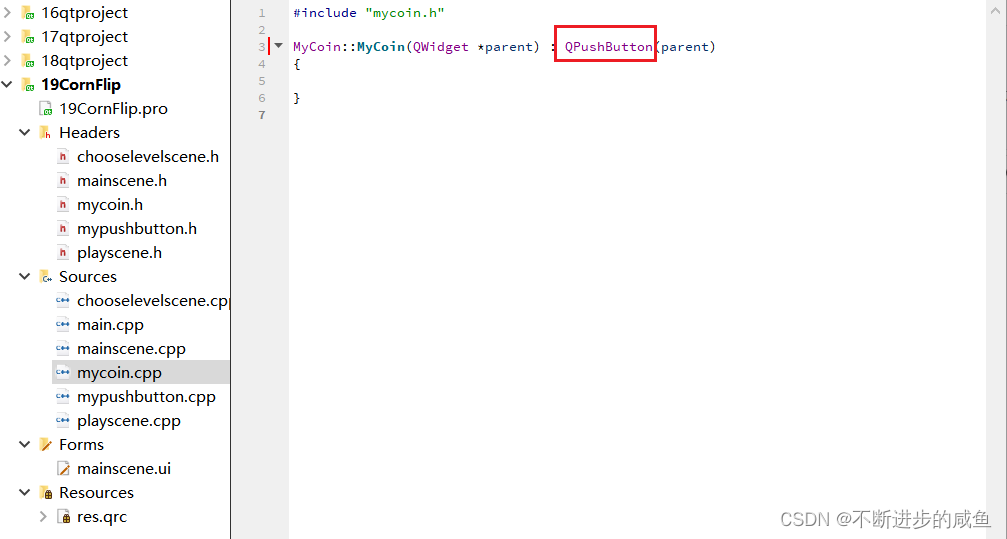Screen dimensions: 1007x539
Task: Click the Forms folder icon
Action: click(x=46, y=445)
